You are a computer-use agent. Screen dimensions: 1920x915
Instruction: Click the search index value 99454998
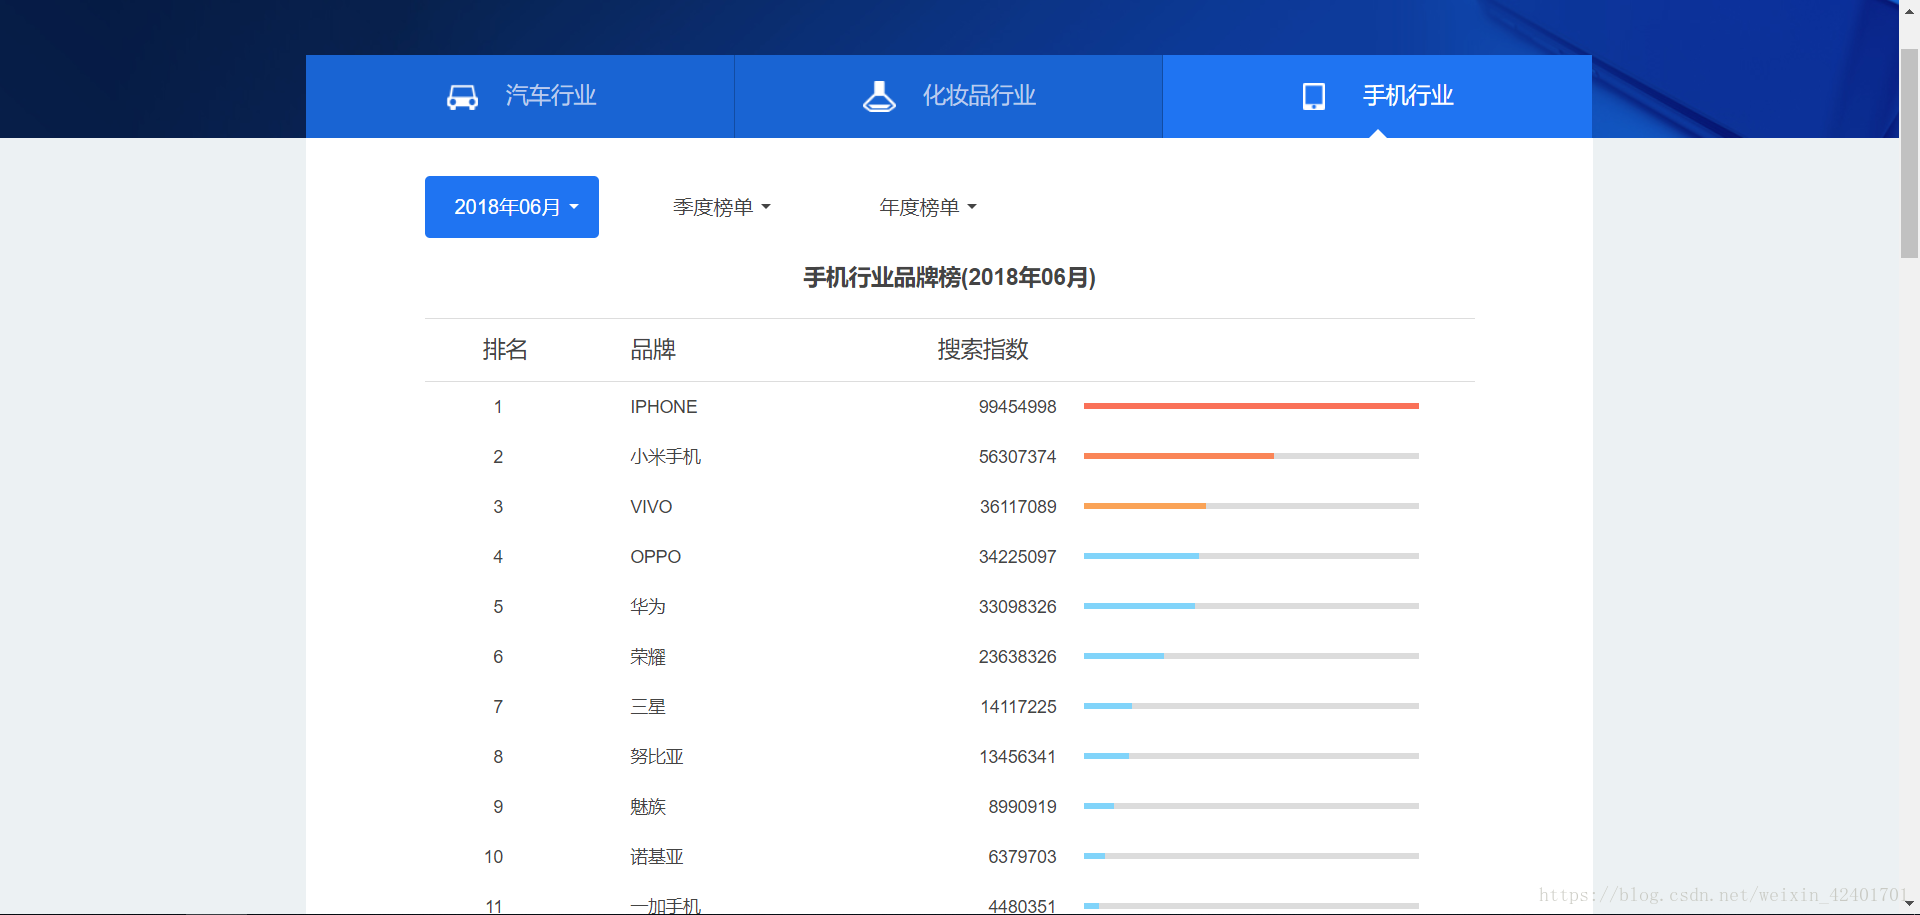point(1017,407)
